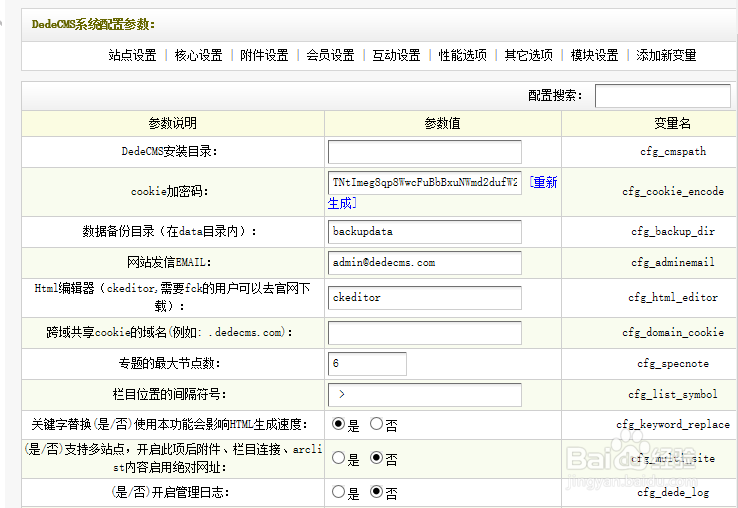Click the DedeCMS安装目录 input field
The image size is (738, 508).
(x=425, y=152)
